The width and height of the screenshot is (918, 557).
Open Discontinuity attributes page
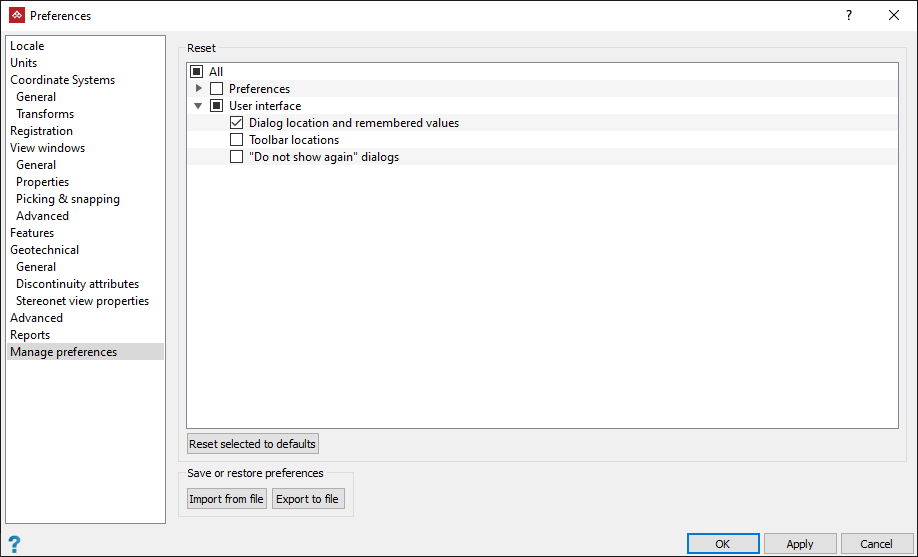77,284
